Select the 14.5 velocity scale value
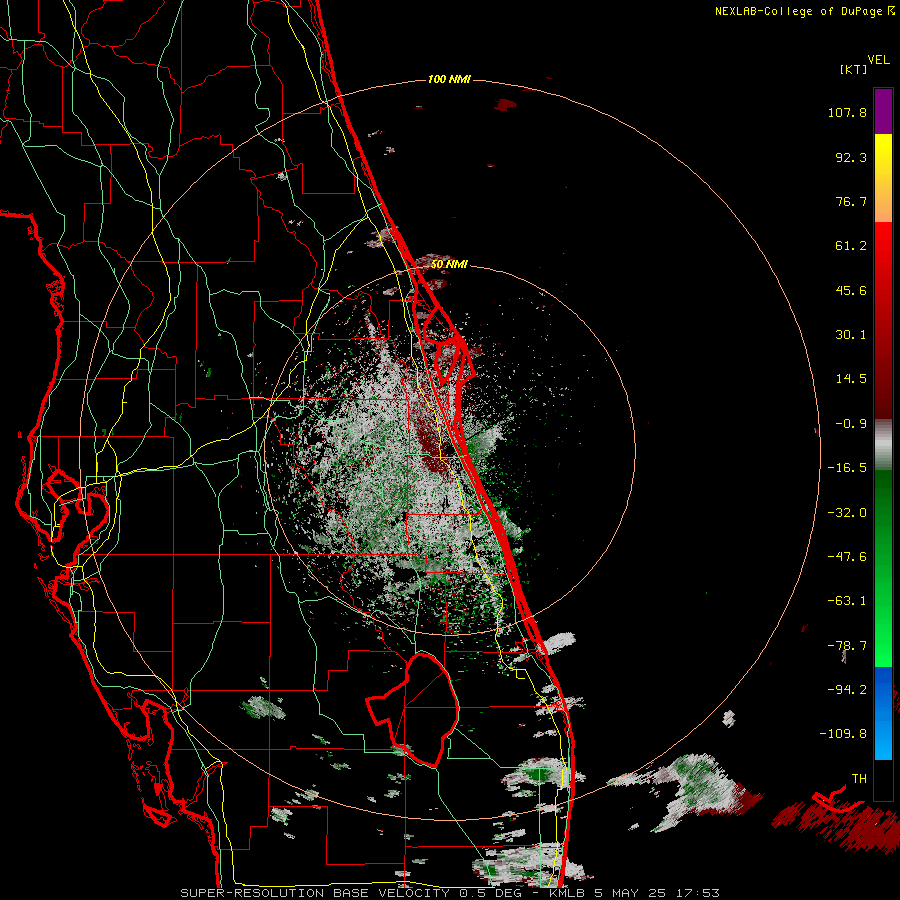Viewport: 900px width, 900px height. pos(851,379)
